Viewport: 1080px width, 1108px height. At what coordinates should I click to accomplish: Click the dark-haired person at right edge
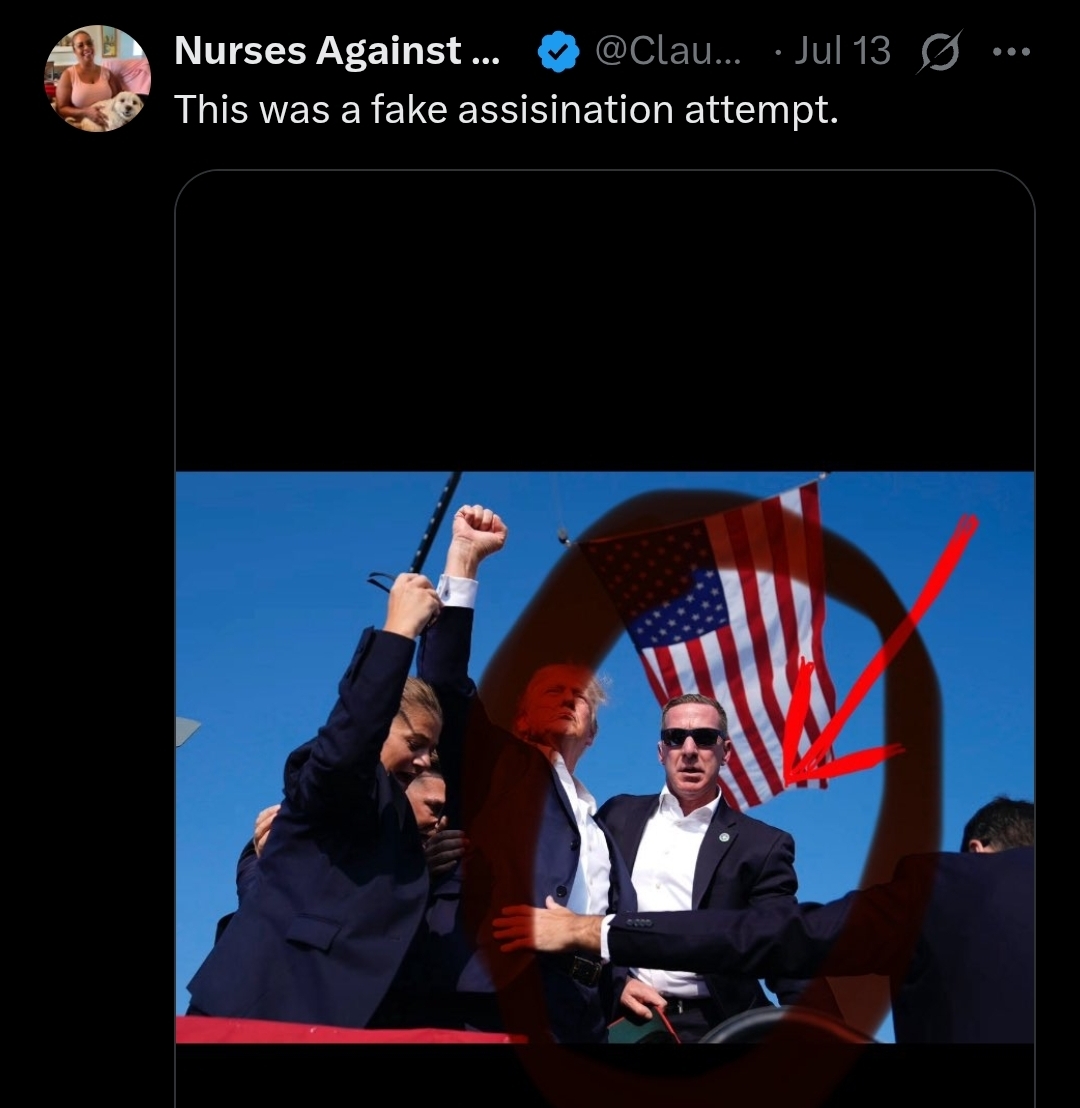[990, 919]
